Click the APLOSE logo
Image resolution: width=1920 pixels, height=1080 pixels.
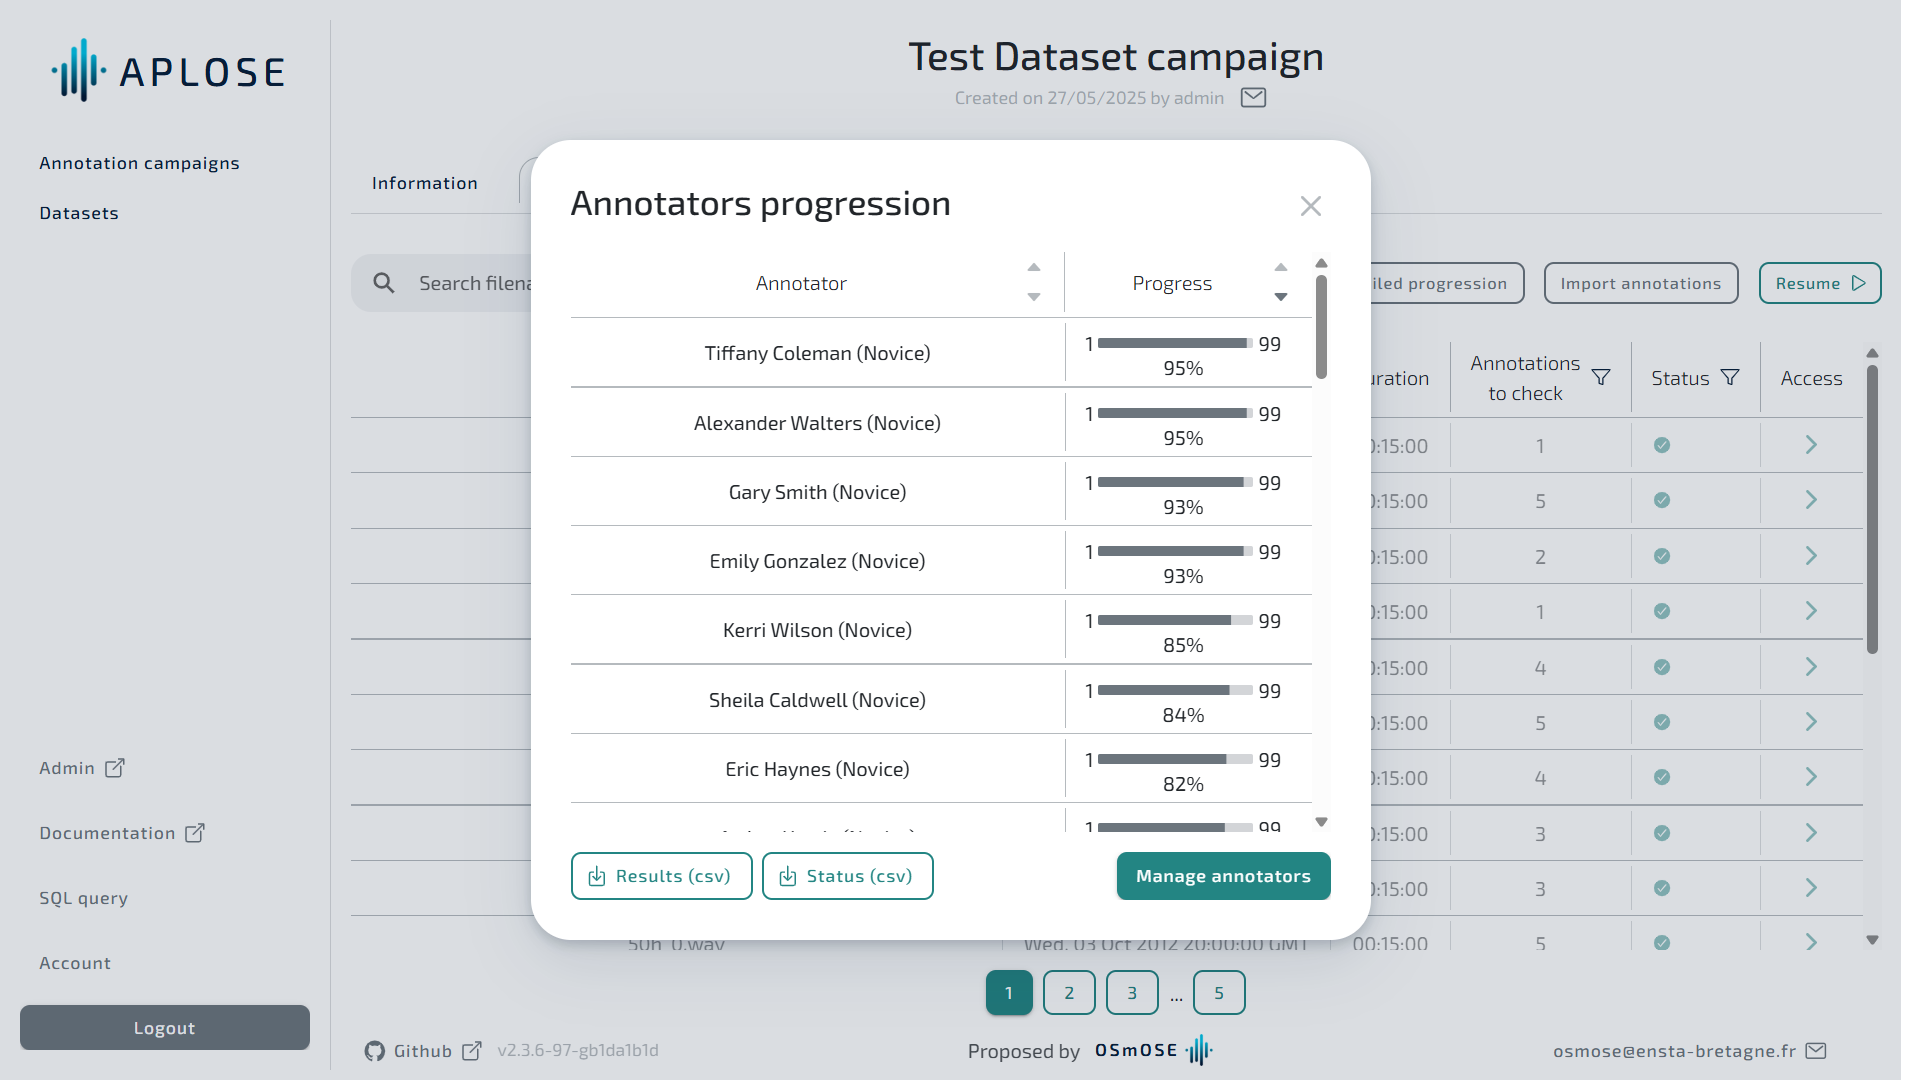click(x=168, y=71)
